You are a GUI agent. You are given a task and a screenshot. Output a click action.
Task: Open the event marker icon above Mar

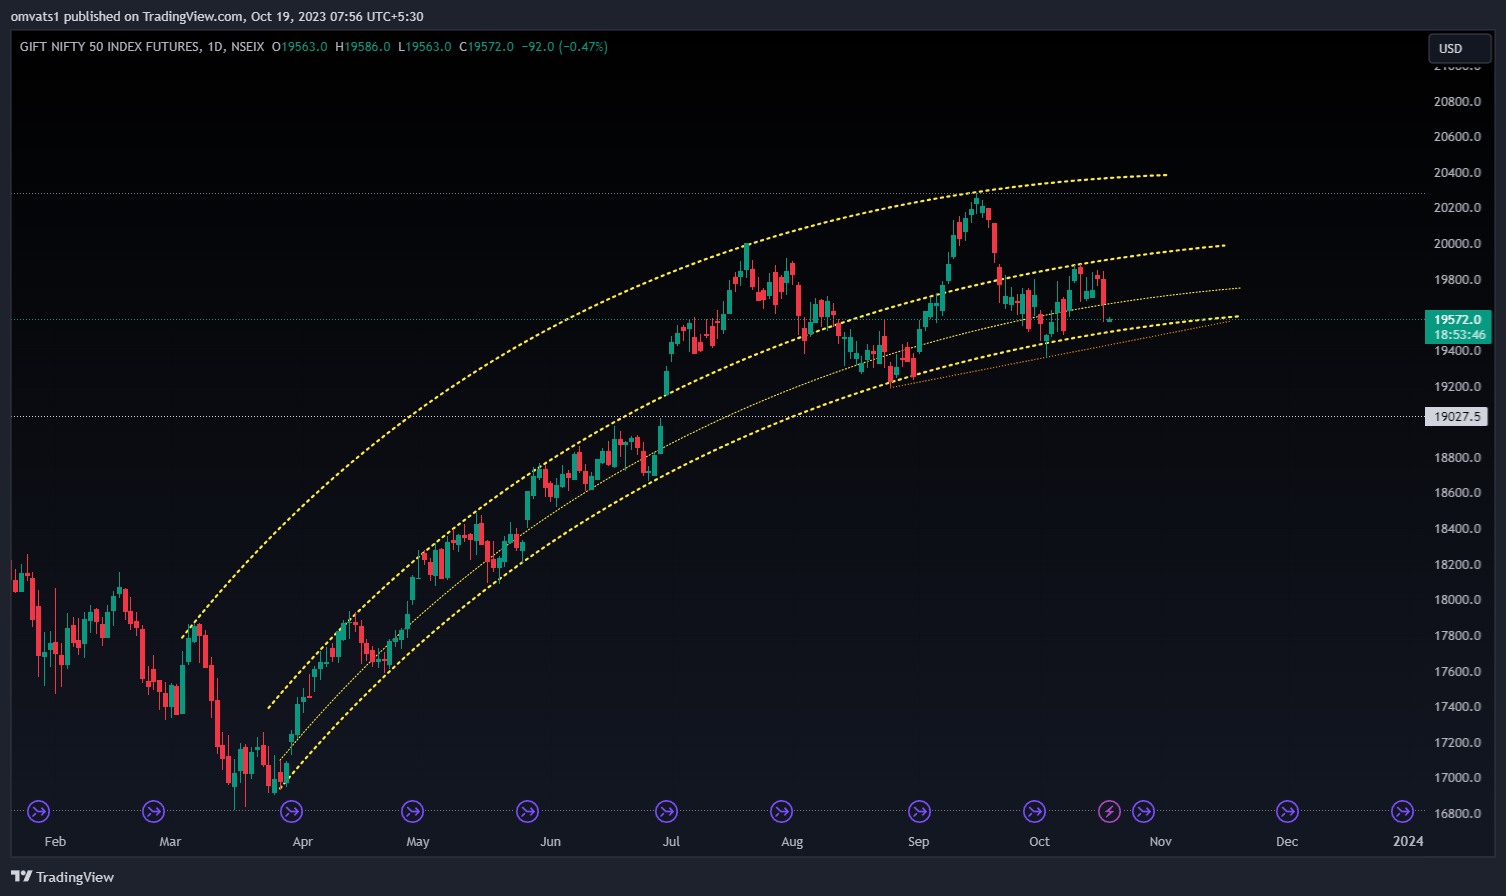click(153, 811)
